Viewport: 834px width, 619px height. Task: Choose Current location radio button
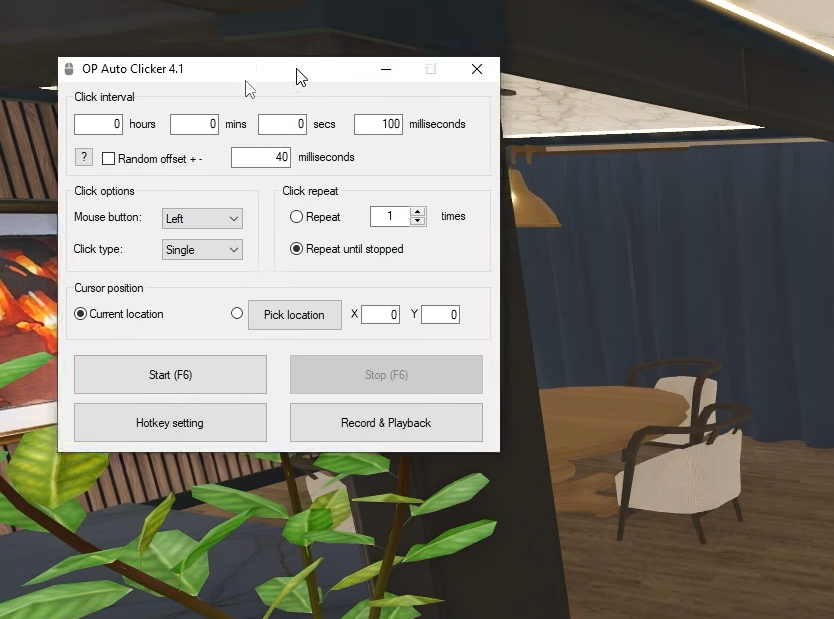click(80, 314)
